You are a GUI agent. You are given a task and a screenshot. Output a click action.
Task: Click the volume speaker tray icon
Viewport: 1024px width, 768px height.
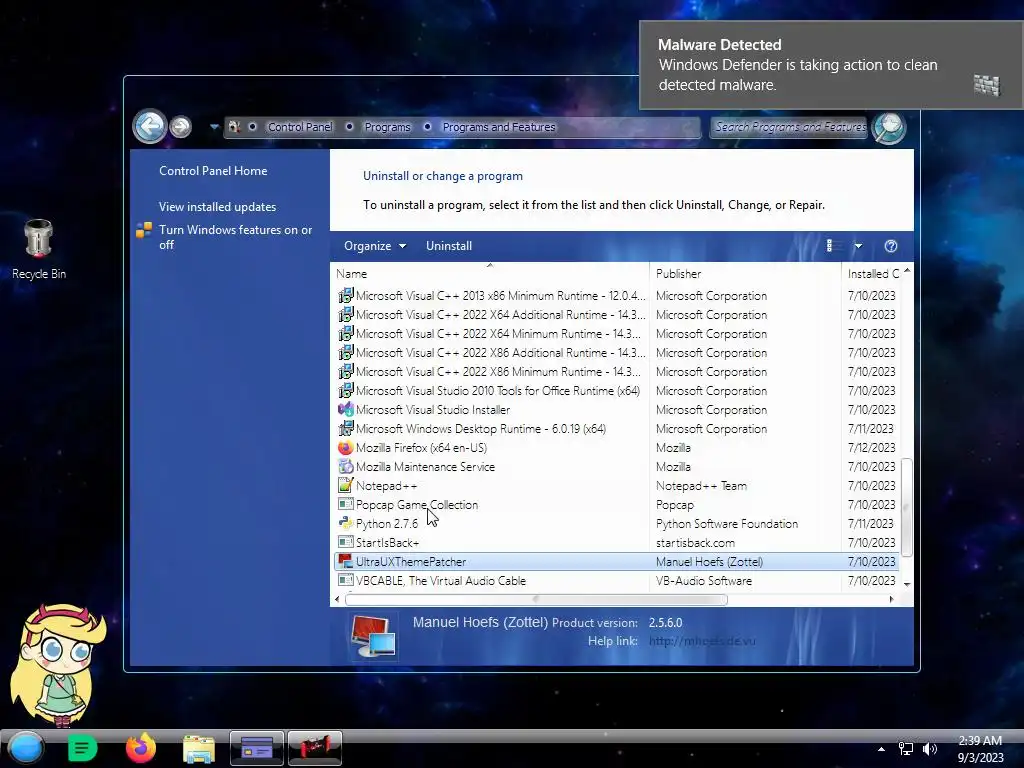930,749
